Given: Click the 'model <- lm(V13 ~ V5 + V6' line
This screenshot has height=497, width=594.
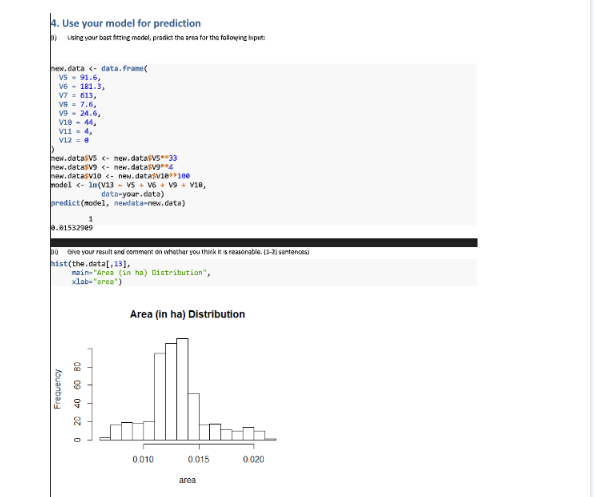Looking at the screenshot, I should (x=128, y=185).
